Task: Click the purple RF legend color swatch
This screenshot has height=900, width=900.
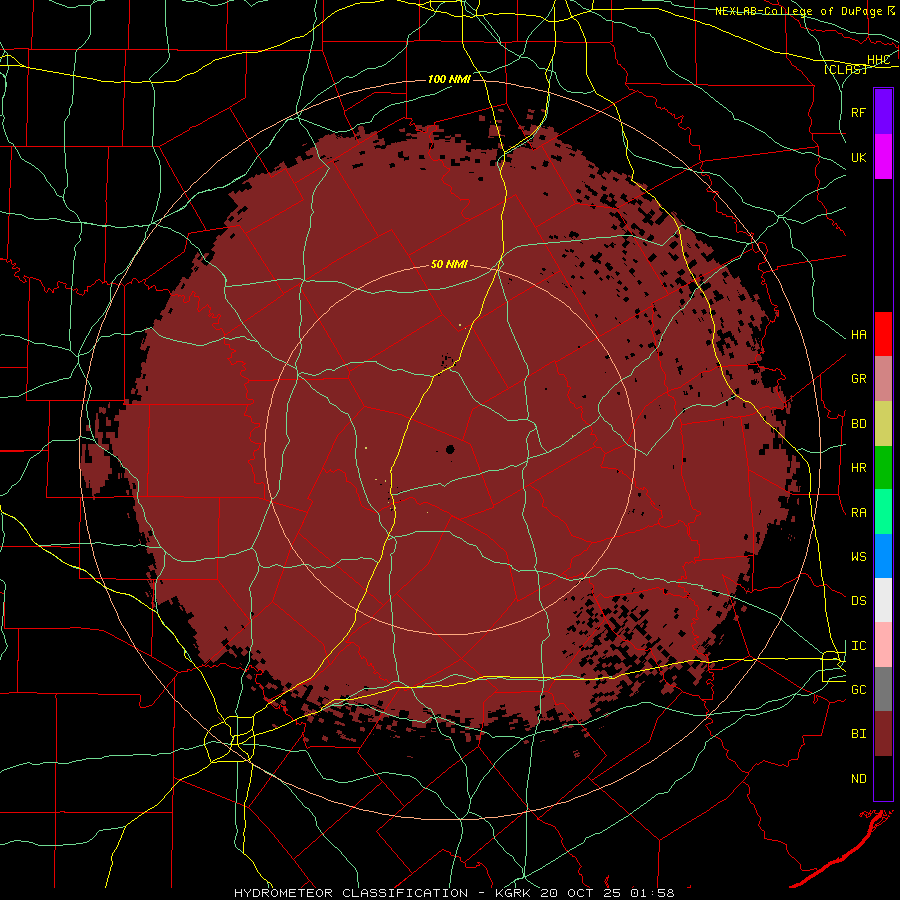Action: 883,112
